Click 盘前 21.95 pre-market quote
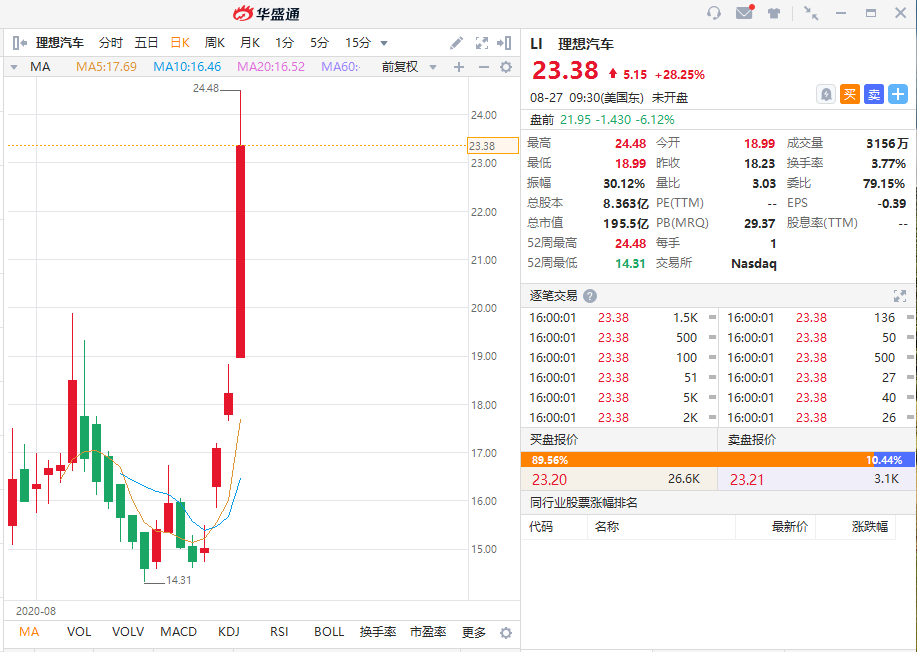The width and height of the screenshot is (917, 652). [602, 120]
